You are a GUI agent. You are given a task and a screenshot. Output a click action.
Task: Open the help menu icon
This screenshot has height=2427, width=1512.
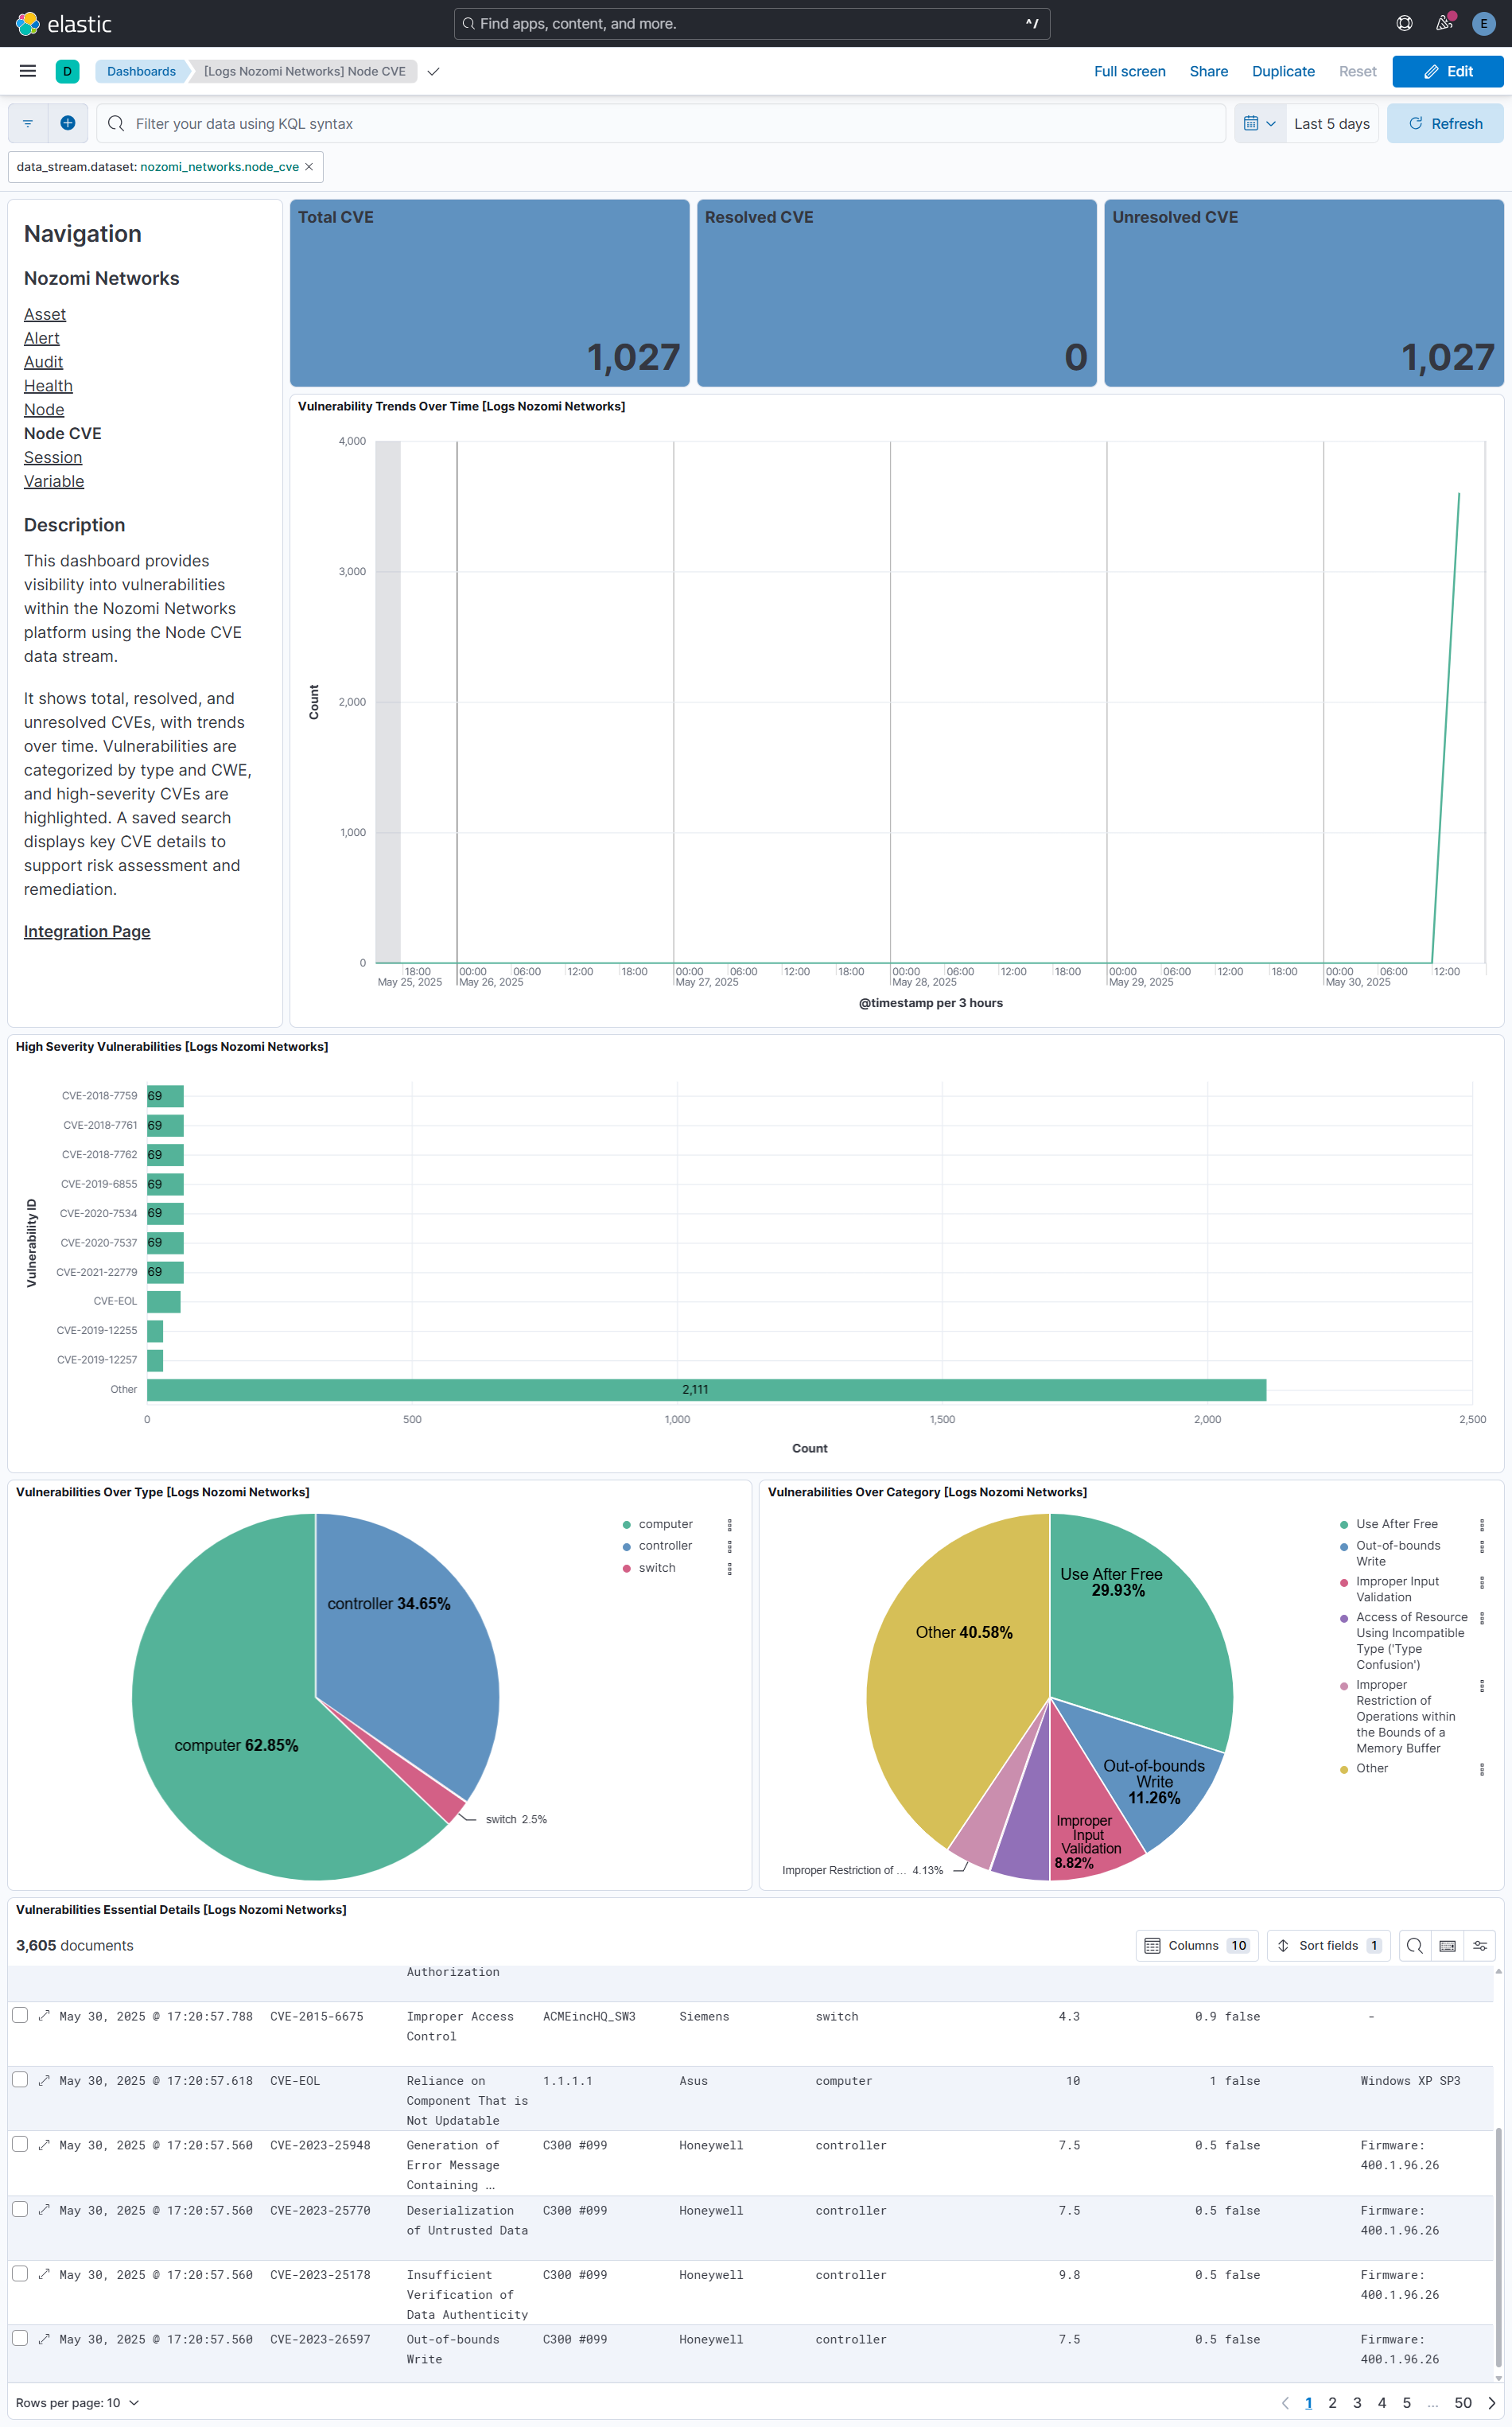[x=1404, y=23]
